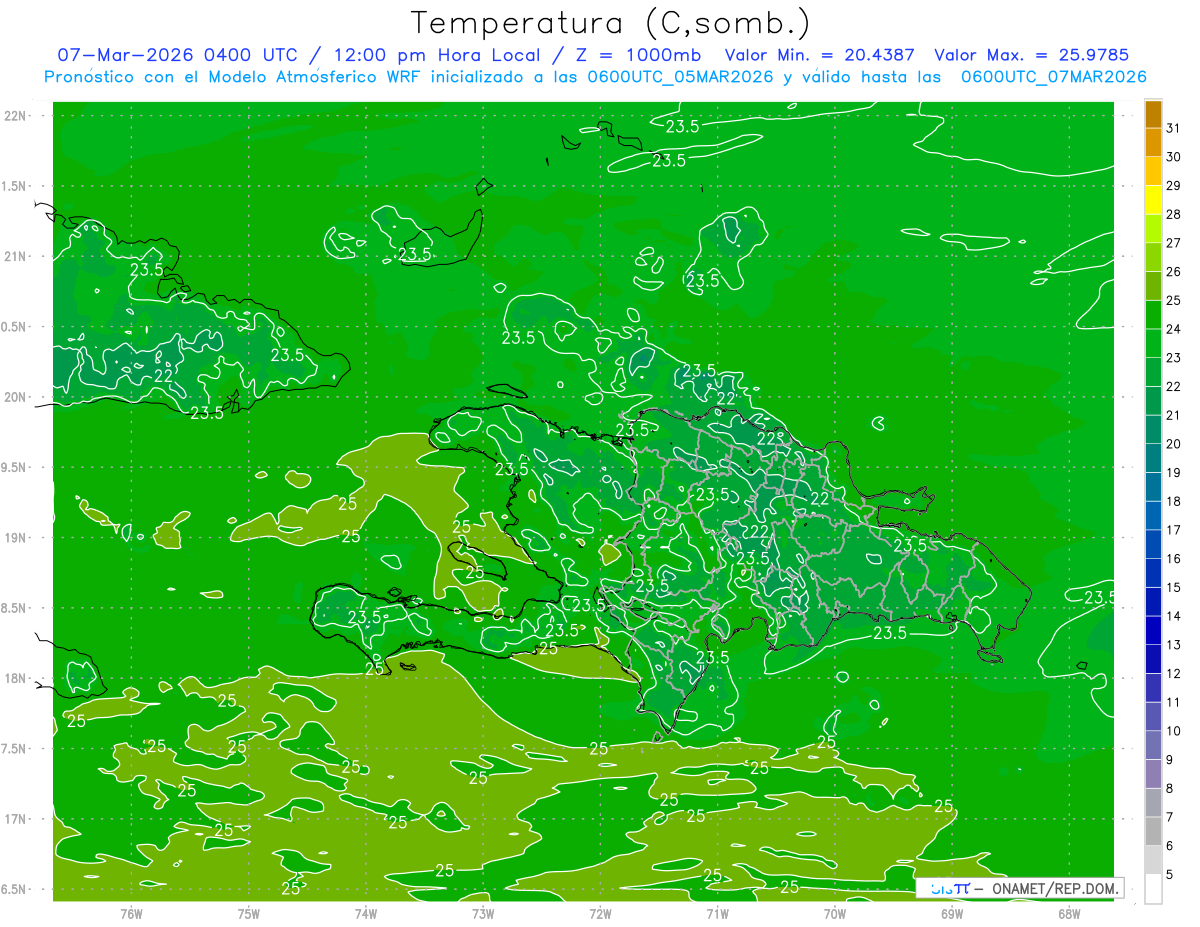Click the '5' color scale label
This screenshot has height=927, width=1200.
click(1170, 875)
